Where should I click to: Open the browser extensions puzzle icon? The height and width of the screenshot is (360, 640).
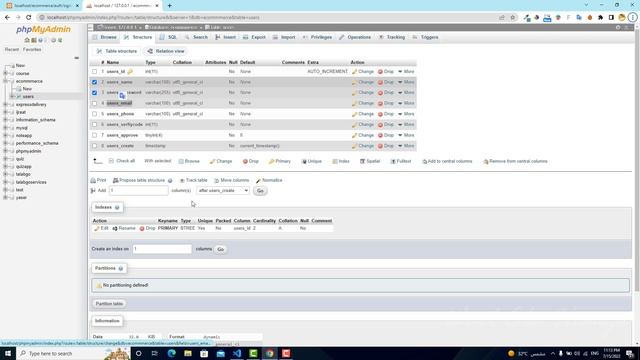pos(600,18)
